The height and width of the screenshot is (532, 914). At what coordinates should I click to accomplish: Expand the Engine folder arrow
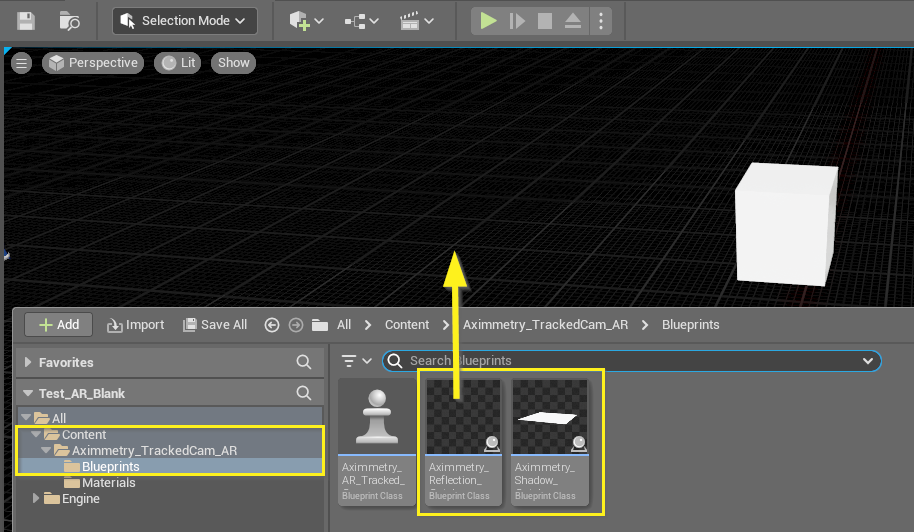pyautogui.click(x=36, y=498)
